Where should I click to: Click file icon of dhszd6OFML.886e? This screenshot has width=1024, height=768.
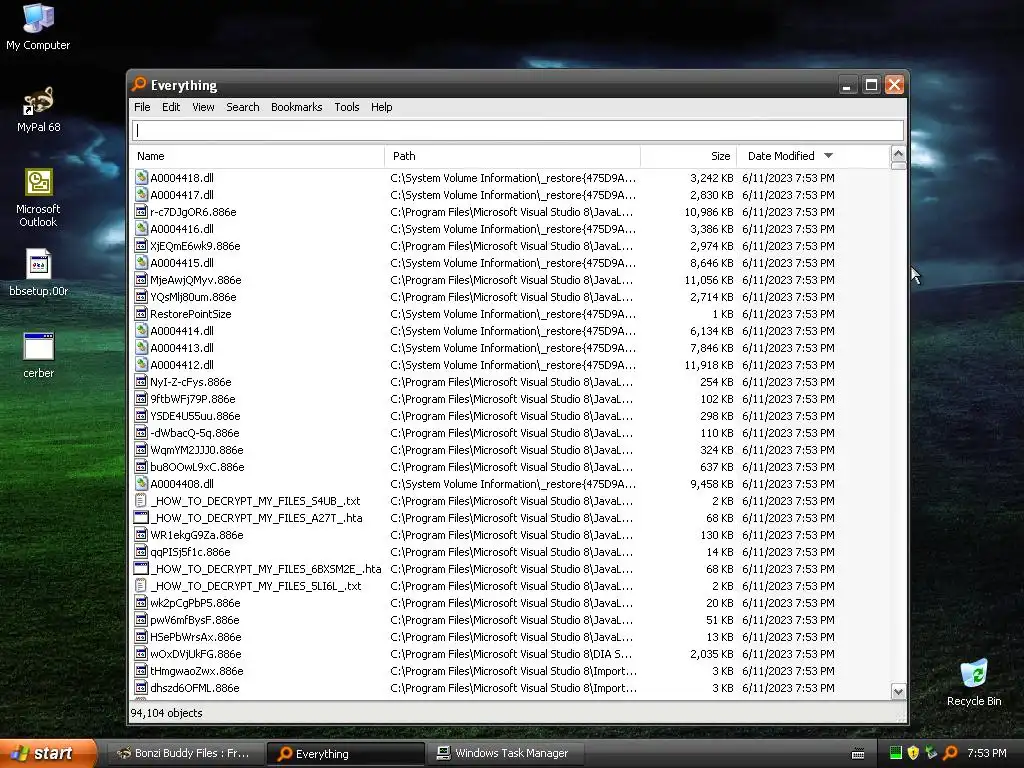click(x=141, y=688)
